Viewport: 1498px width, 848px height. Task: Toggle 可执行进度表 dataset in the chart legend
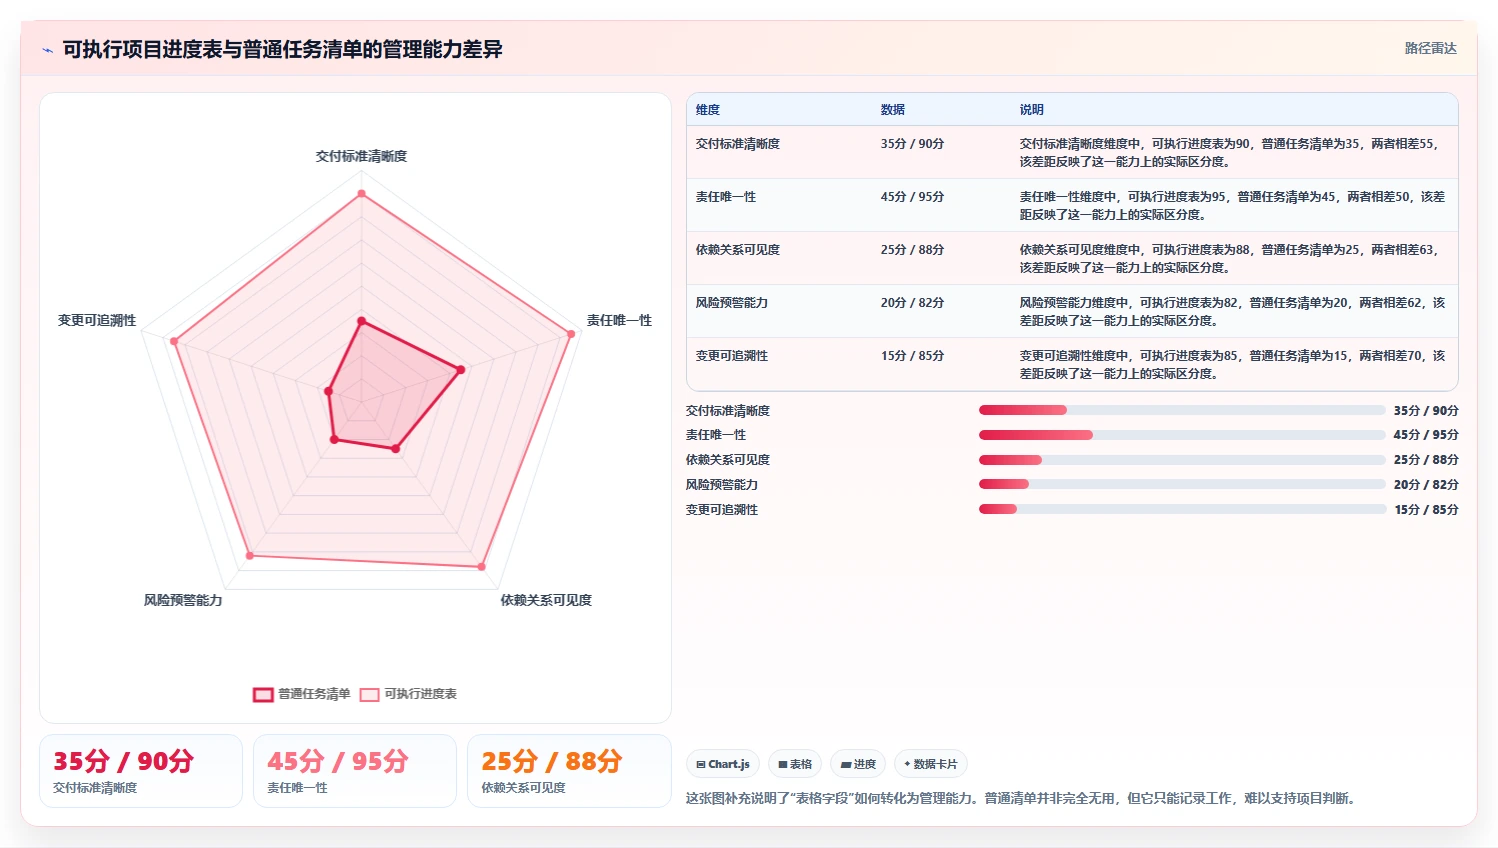click(x=408, y=694)
